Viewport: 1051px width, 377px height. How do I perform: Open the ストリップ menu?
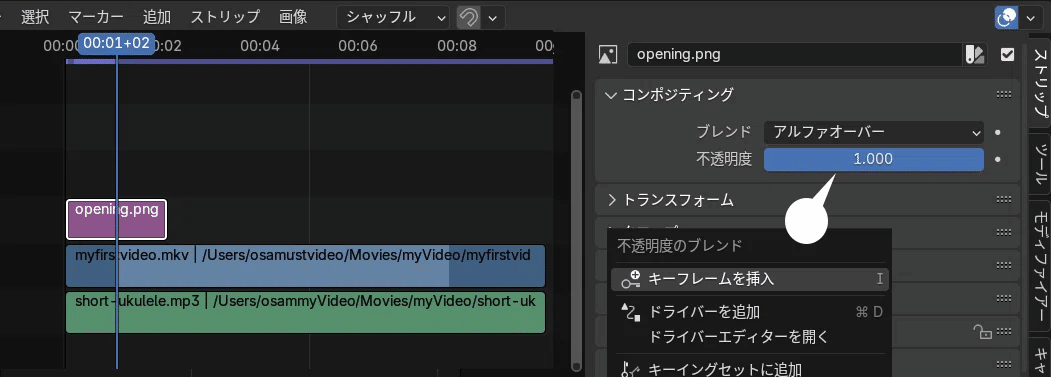tap(225, 17)
